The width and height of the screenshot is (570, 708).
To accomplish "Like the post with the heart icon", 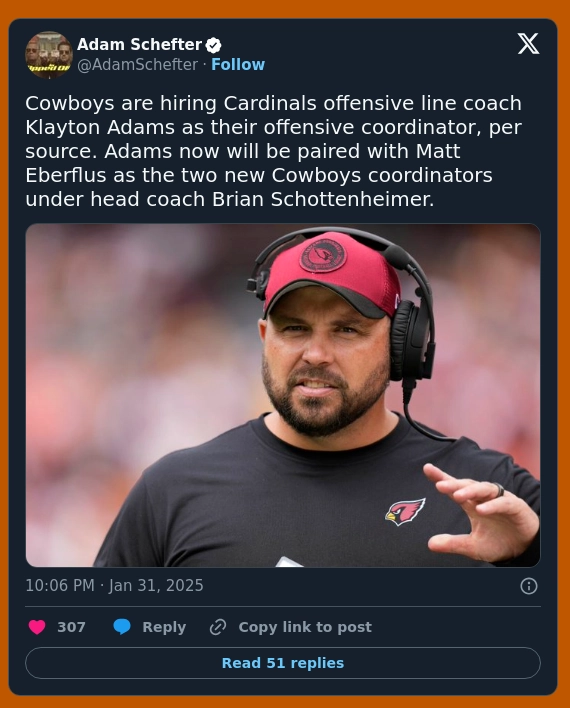I will pos(37,627).
